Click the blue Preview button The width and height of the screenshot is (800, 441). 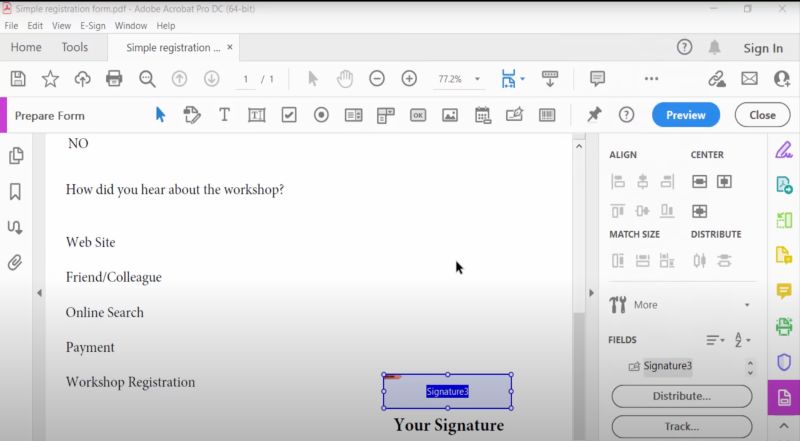685,115
